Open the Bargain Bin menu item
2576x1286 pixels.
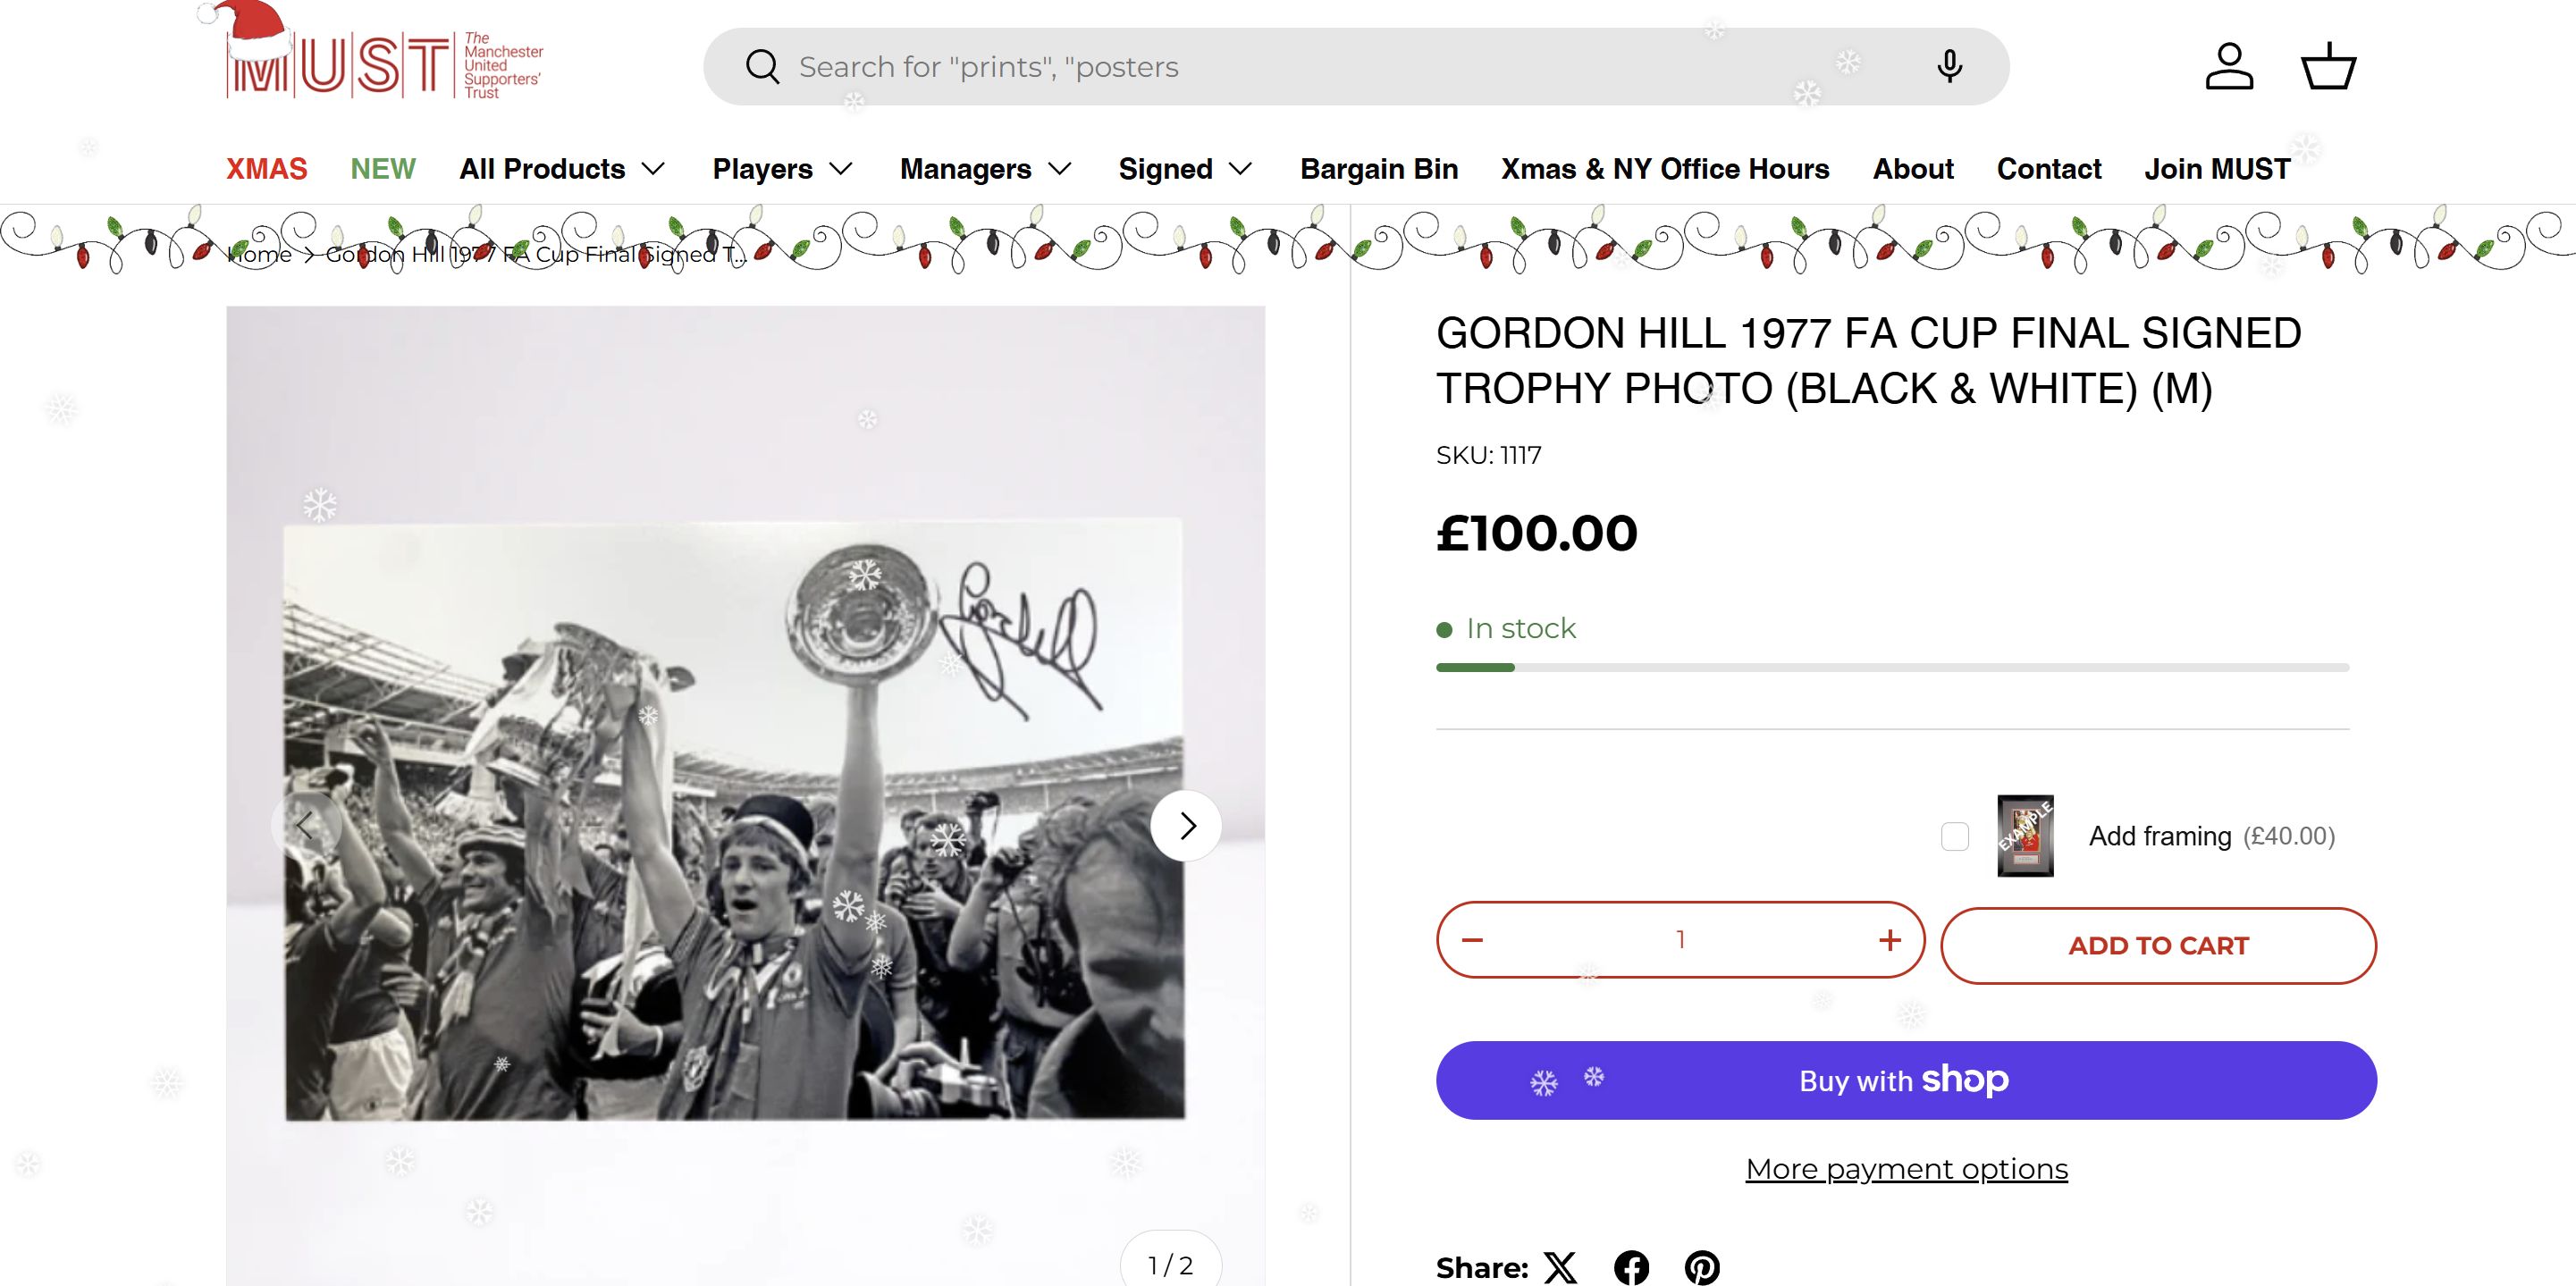[x=1379, y=169]
